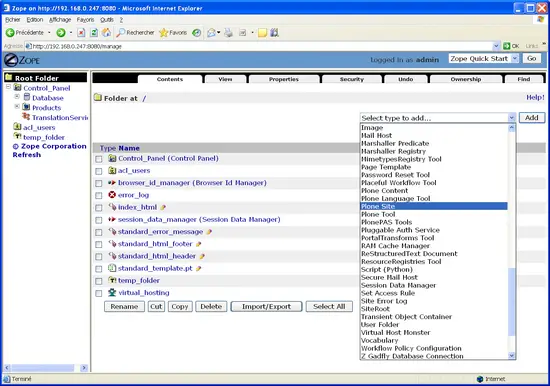Check the virtual_hosting row checkbox

pyautogui.click(x=99, y=293)
